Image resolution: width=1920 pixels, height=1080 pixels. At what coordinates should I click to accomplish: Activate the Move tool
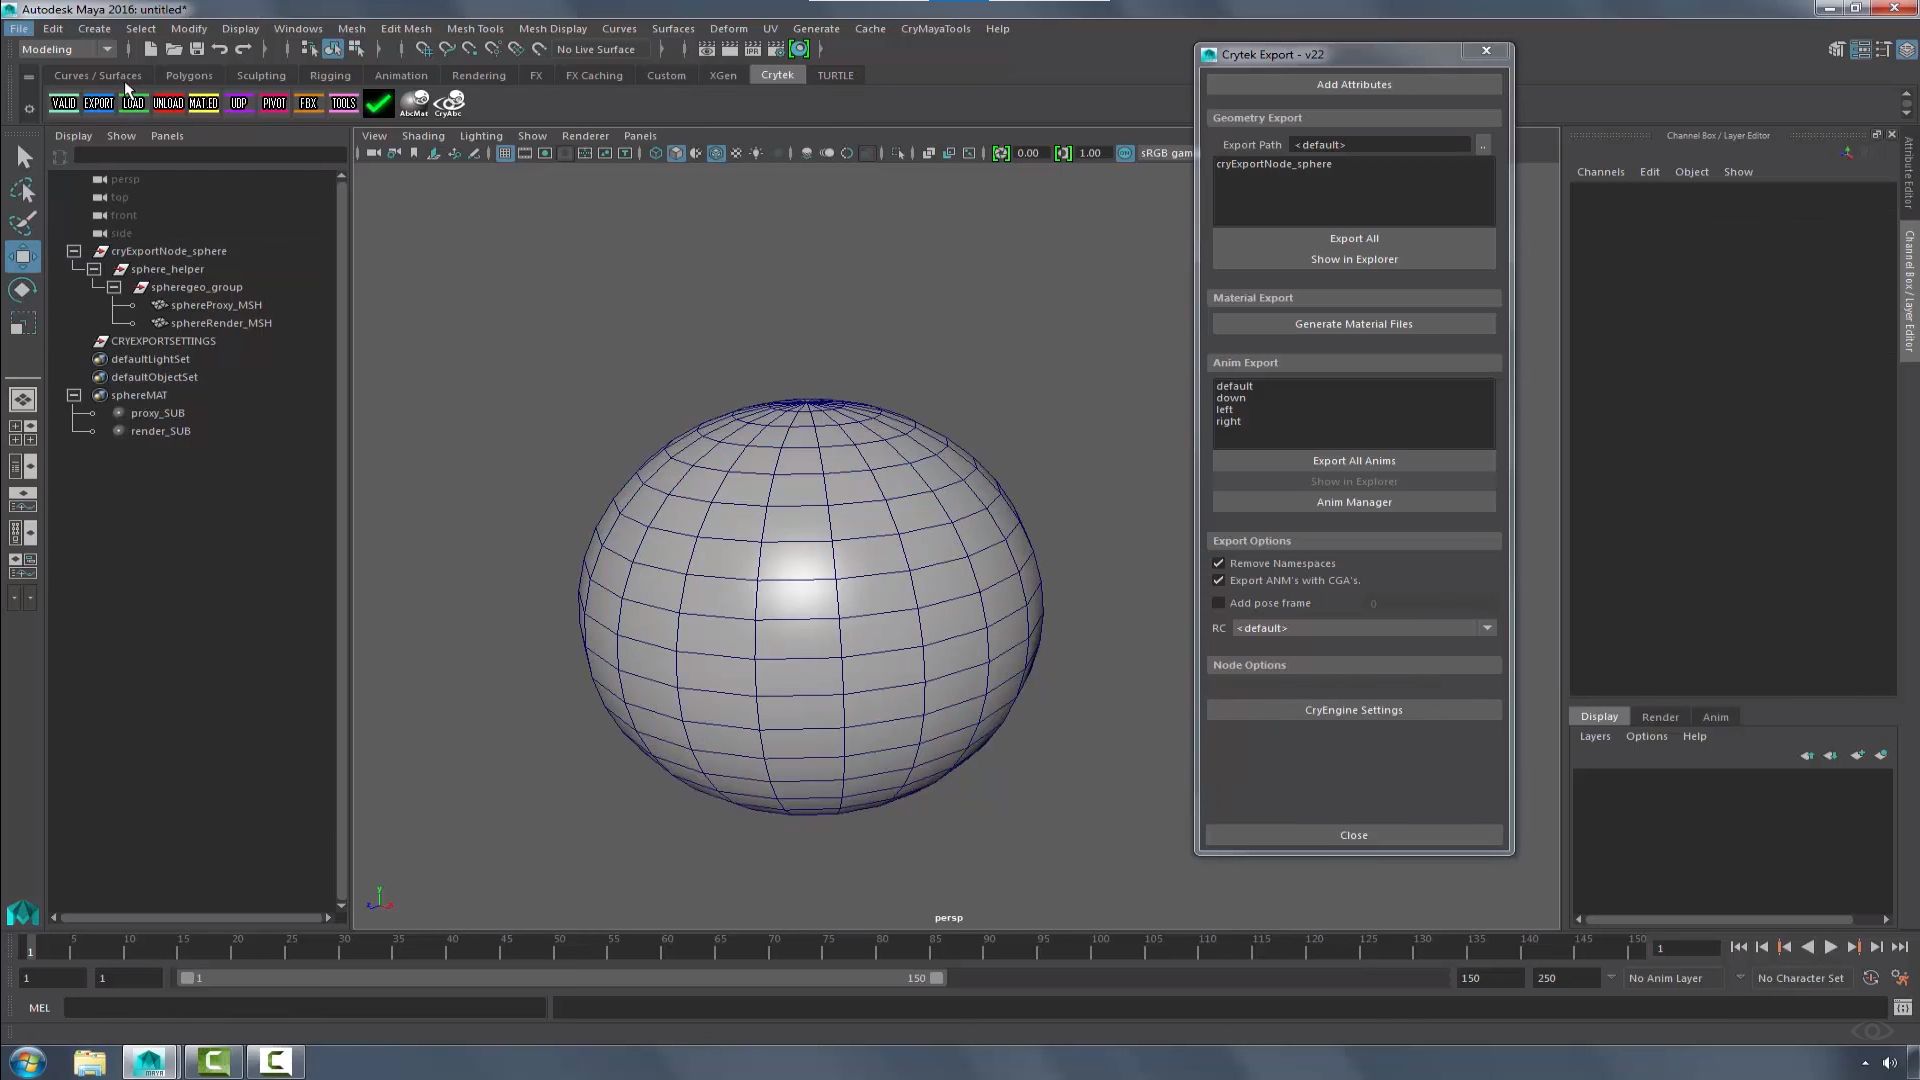click(x=23, y=256)
